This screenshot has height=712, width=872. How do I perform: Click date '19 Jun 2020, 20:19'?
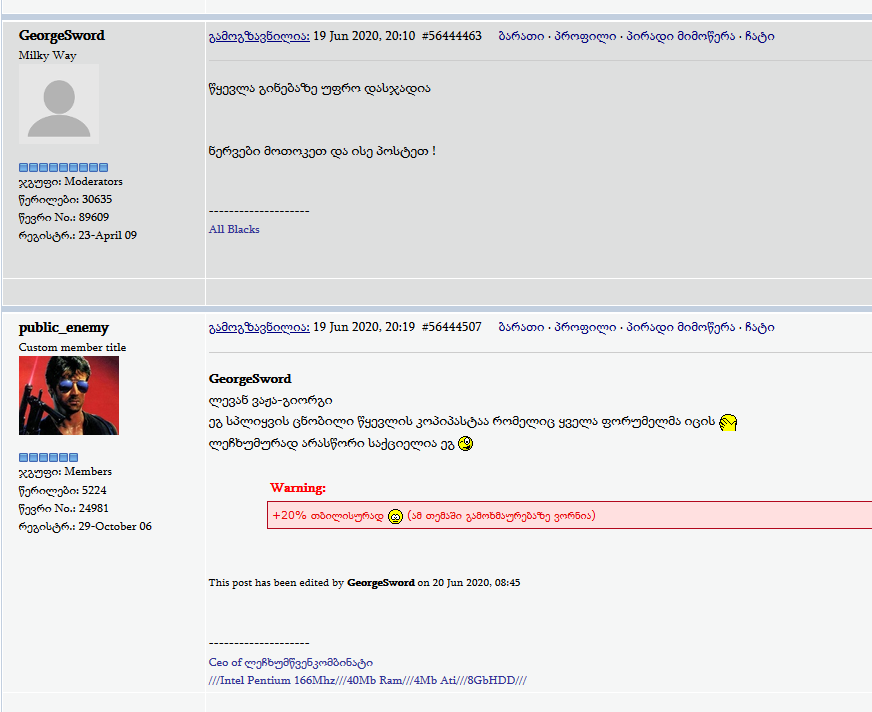(364, 327)
